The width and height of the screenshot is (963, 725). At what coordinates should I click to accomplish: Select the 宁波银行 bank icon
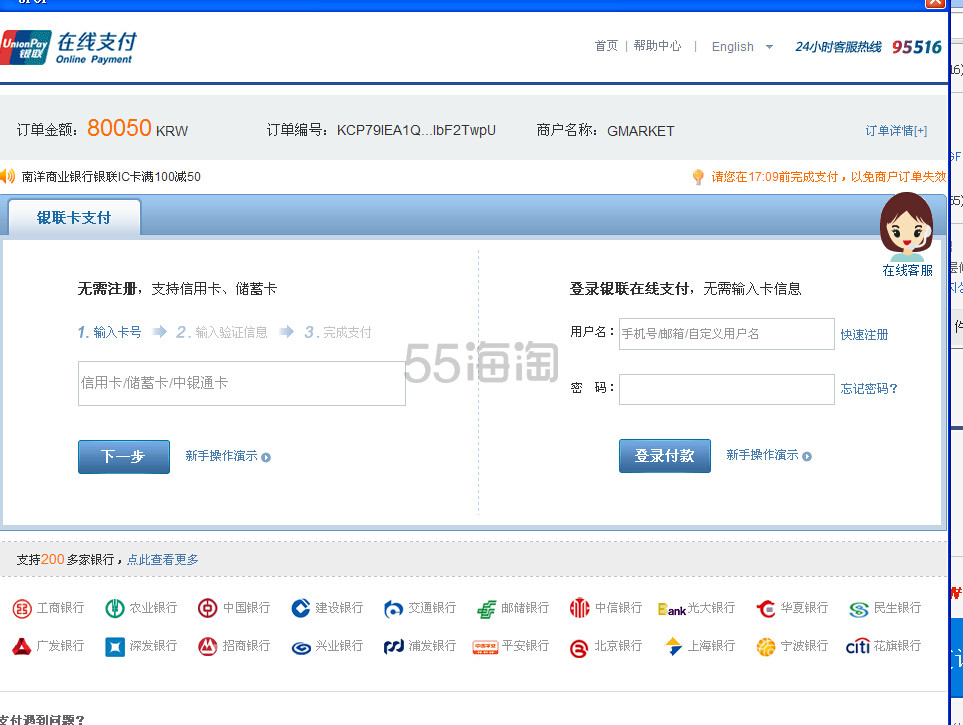pyautogui.click(x=766, y=646)
